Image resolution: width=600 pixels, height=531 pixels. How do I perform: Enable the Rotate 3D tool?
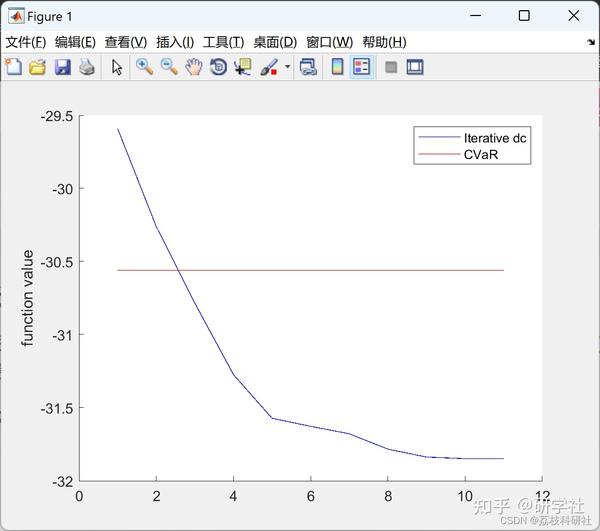pyautogui.click(x=218, y=67)
